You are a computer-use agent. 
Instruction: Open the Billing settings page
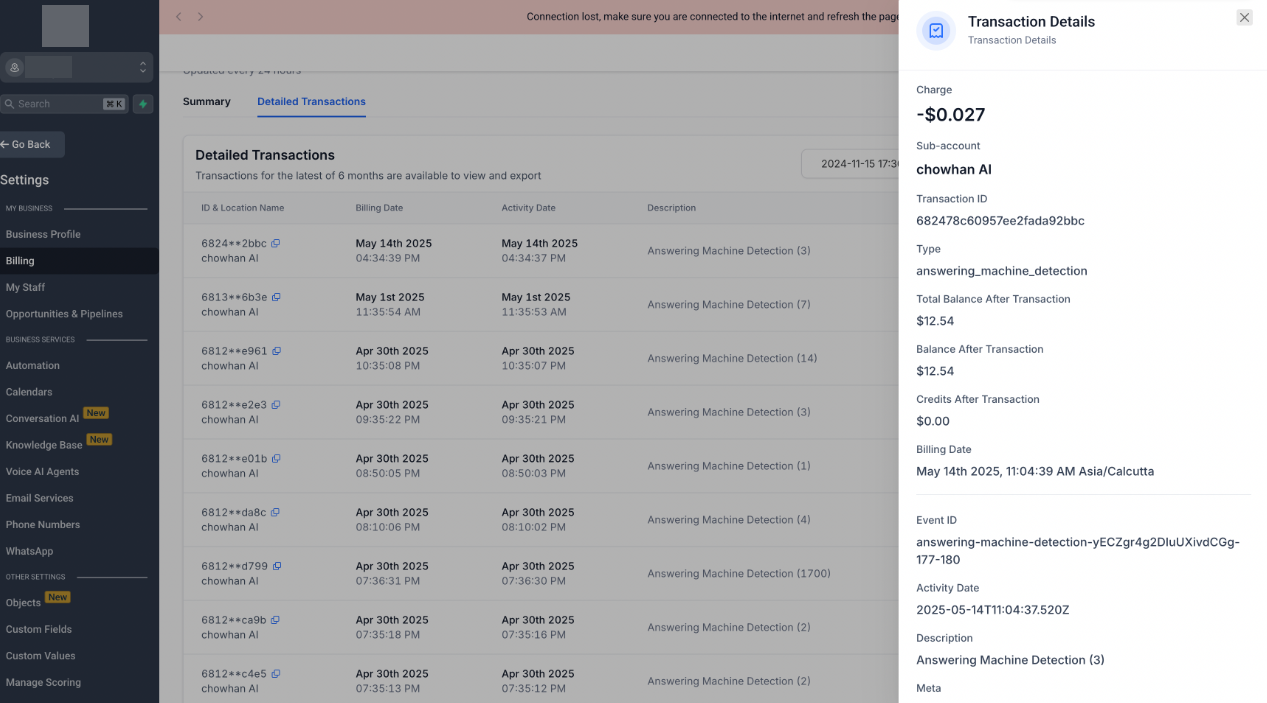pos(79,261)
